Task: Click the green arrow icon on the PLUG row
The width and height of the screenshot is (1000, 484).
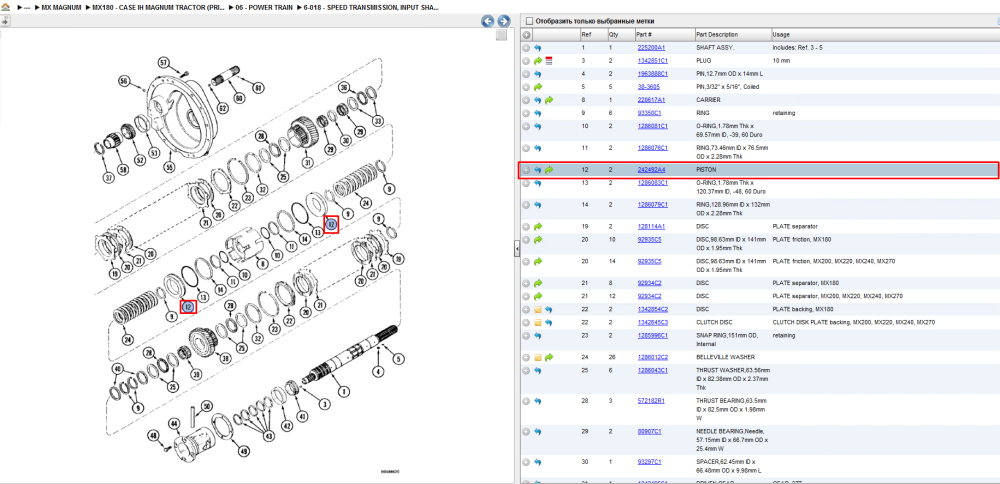Action: (x=538, y=61)
